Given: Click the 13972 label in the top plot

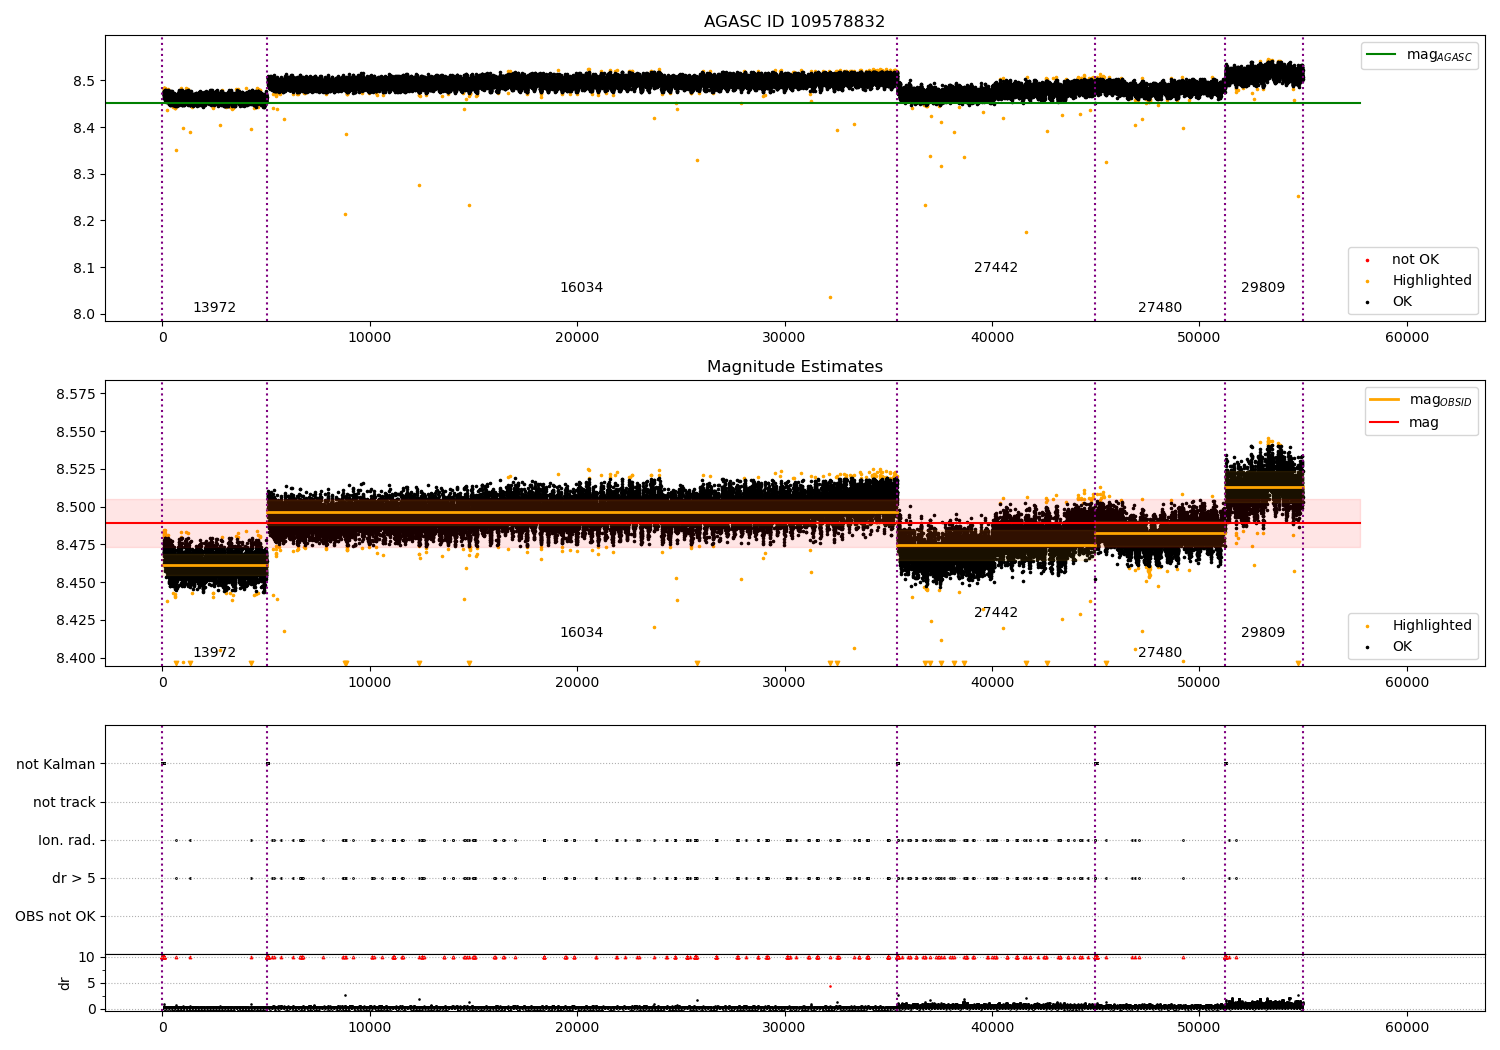Looking at the screenshot, I should point(214,308).
